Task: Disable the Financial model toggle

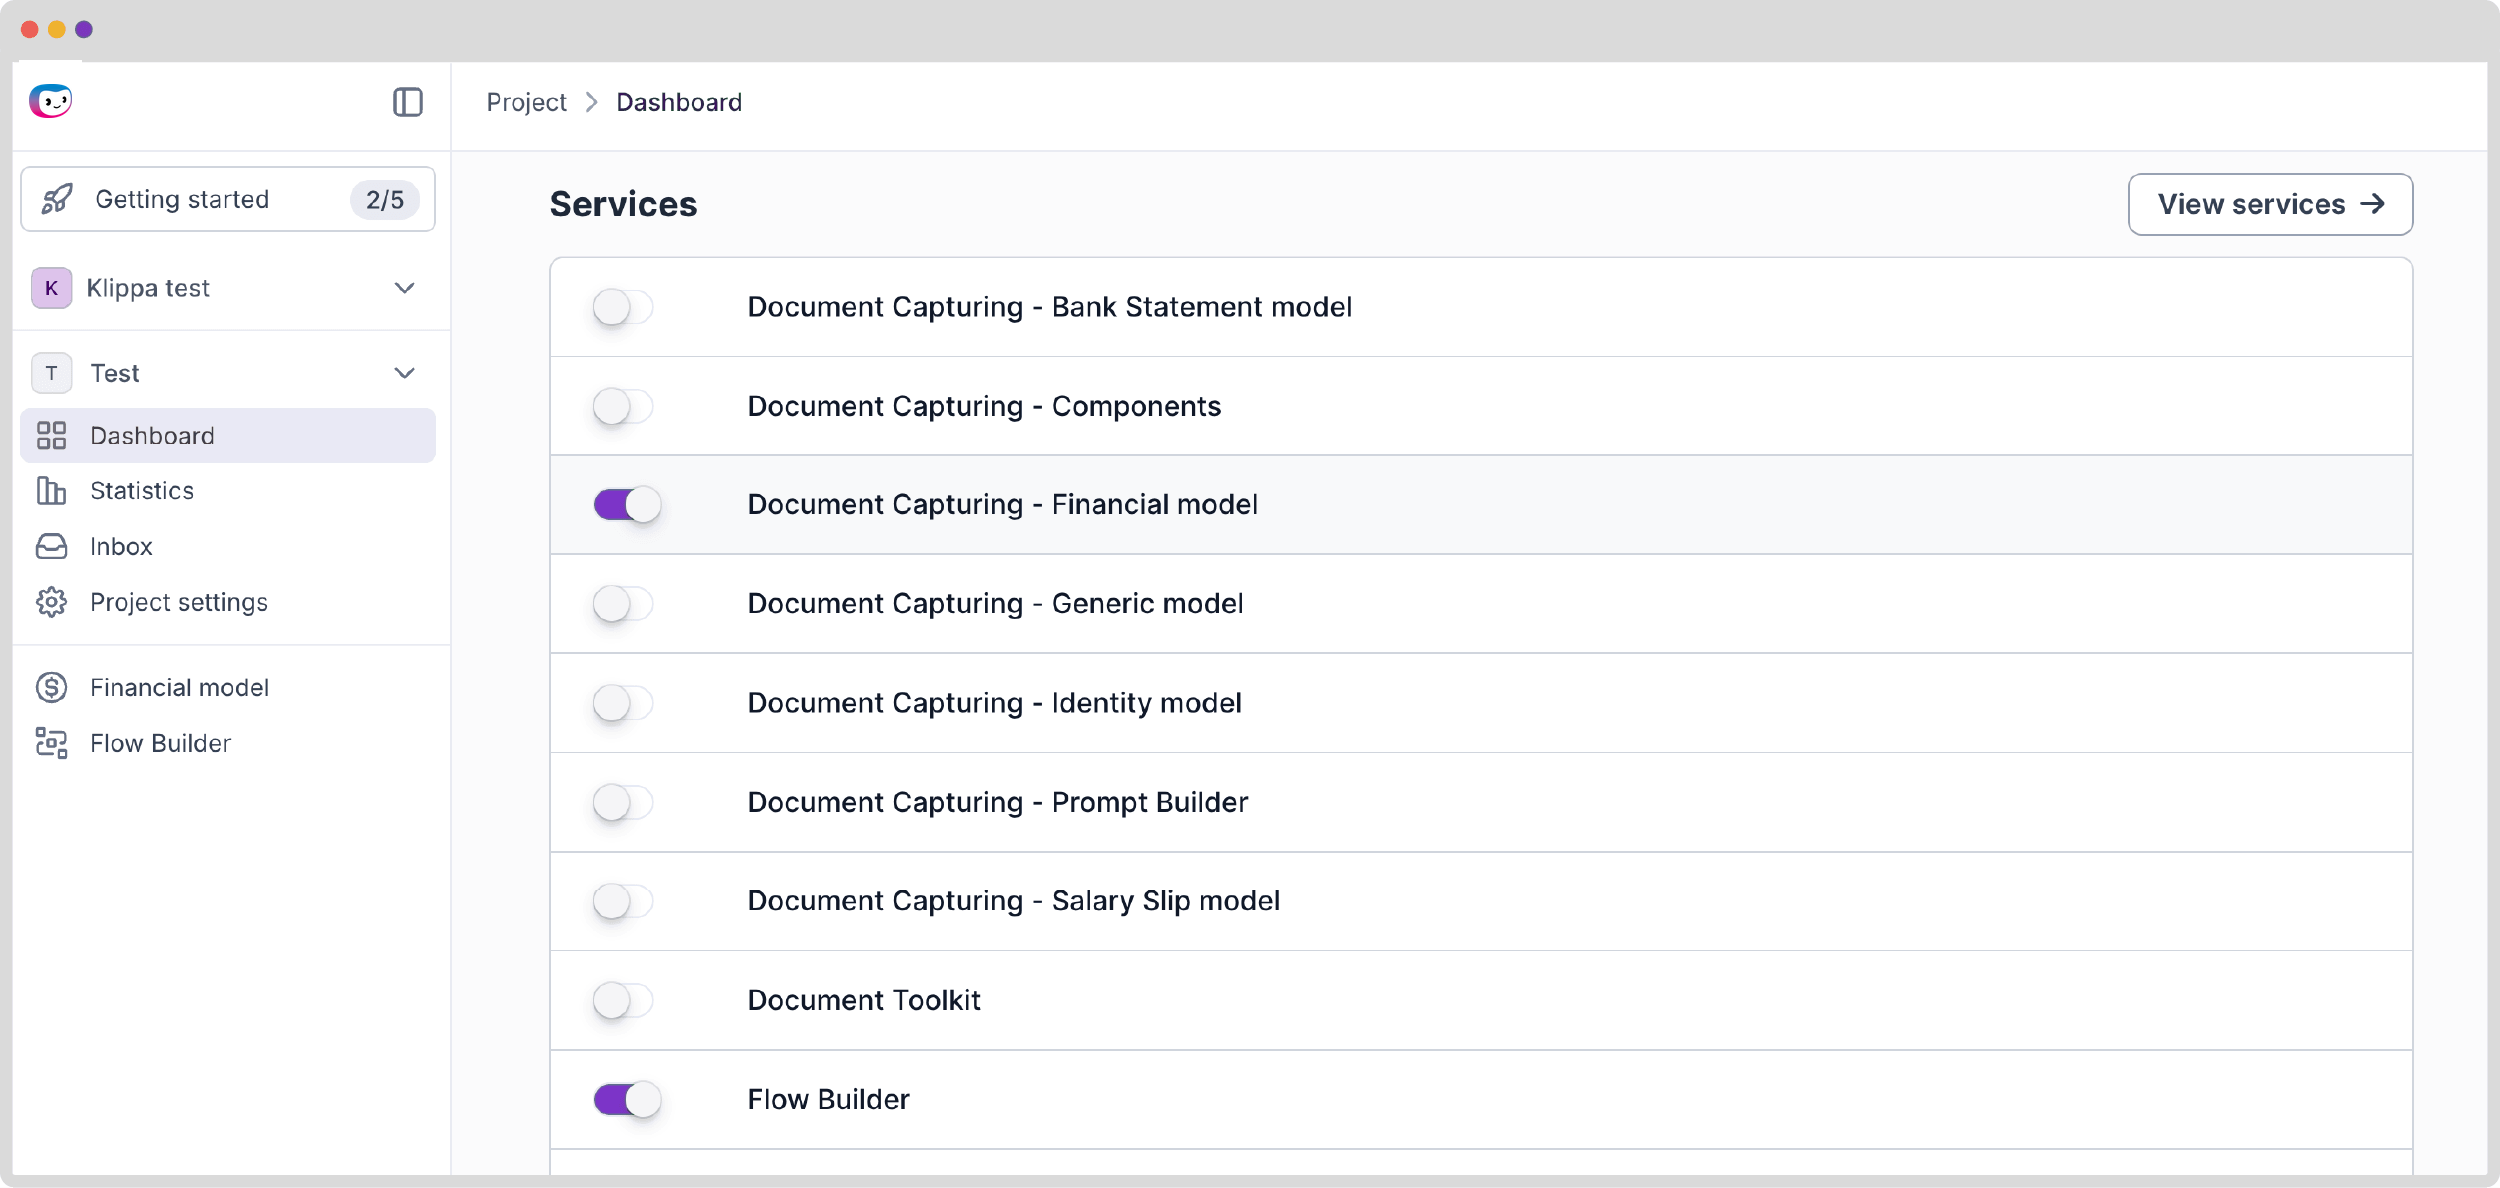Action: (x=627, y=504)
